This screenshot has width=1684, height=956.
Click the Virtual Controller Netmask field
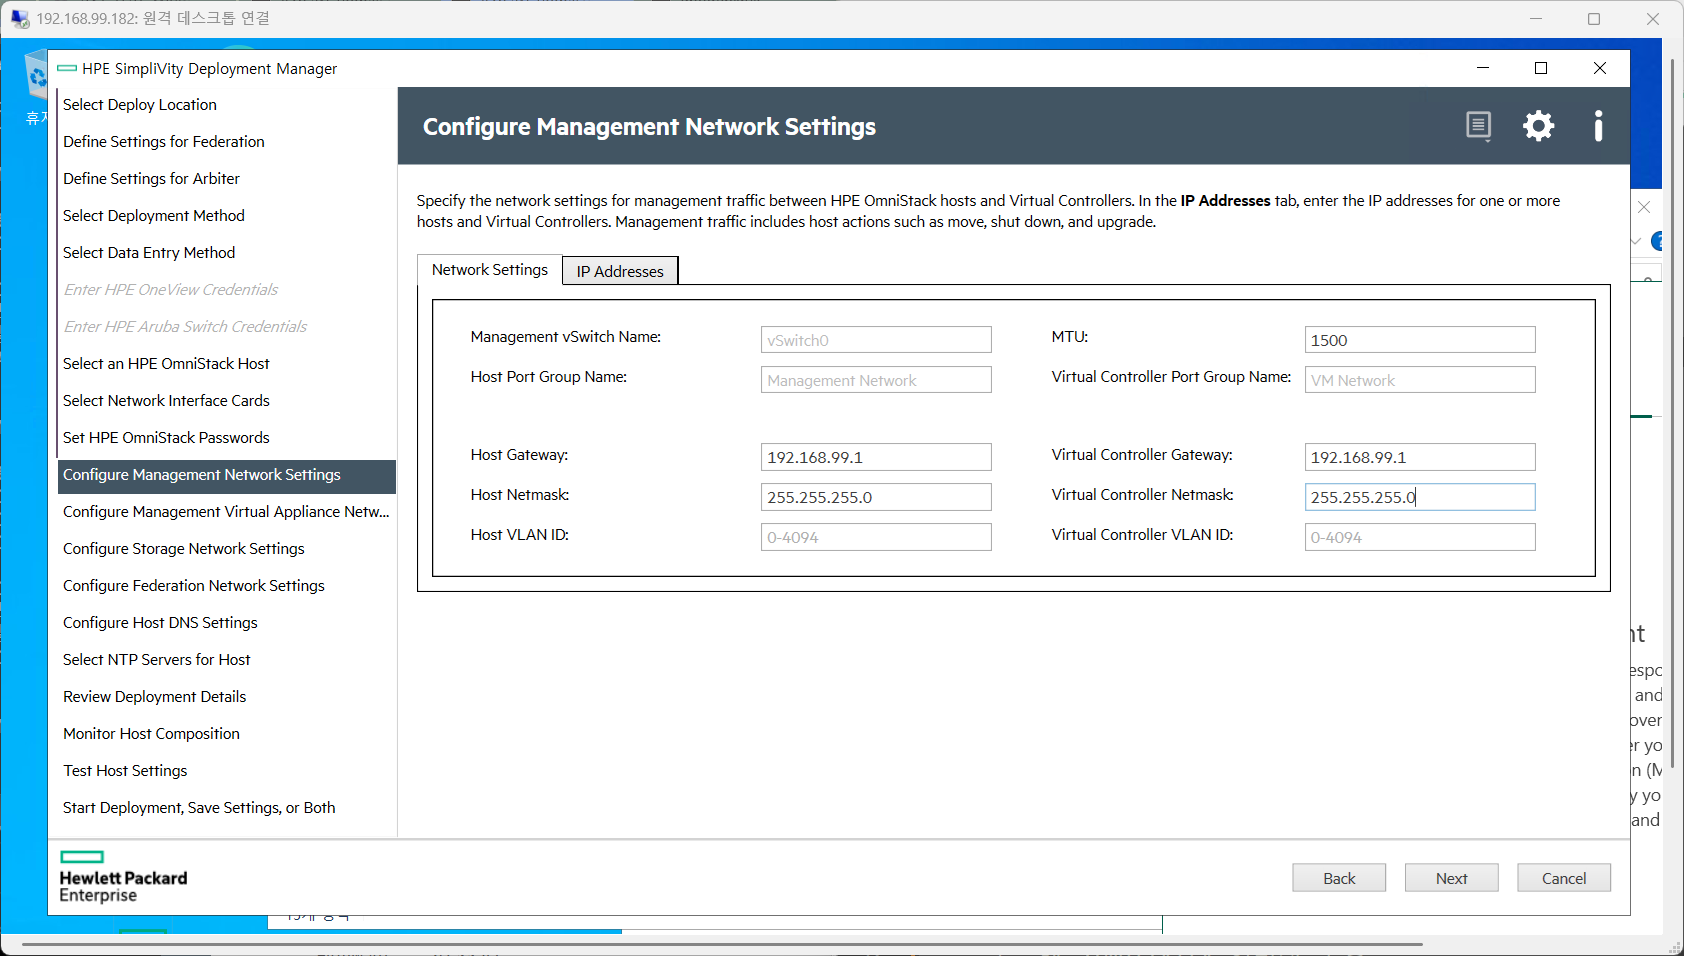coord(1420,497)
